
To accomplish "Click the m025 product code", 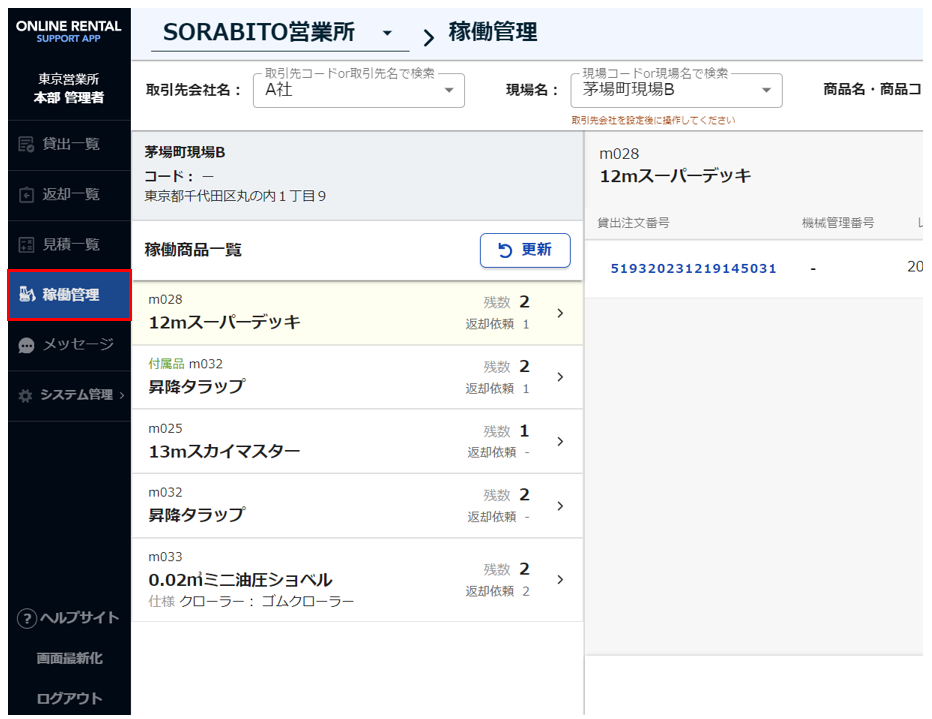I will coord(165,429).
